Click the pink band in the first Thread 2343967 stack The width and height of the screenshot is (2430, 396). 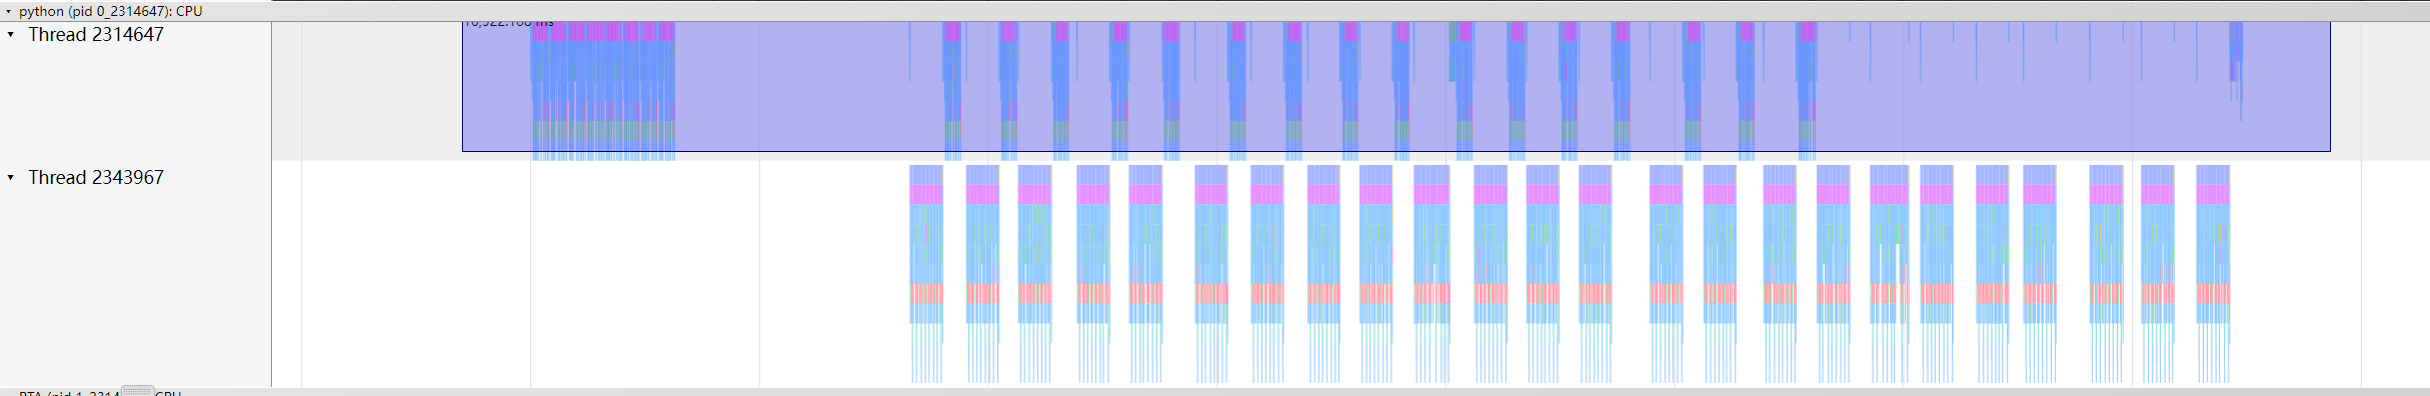[x=926, y=294]
